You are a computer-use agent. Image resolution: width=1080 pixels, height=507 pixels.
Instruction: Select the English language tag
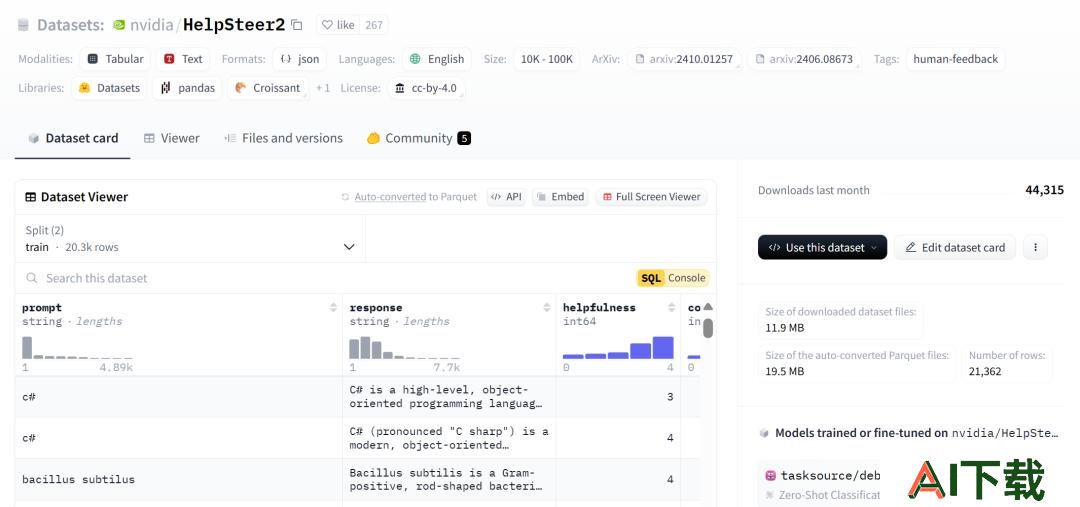point(437,59)
